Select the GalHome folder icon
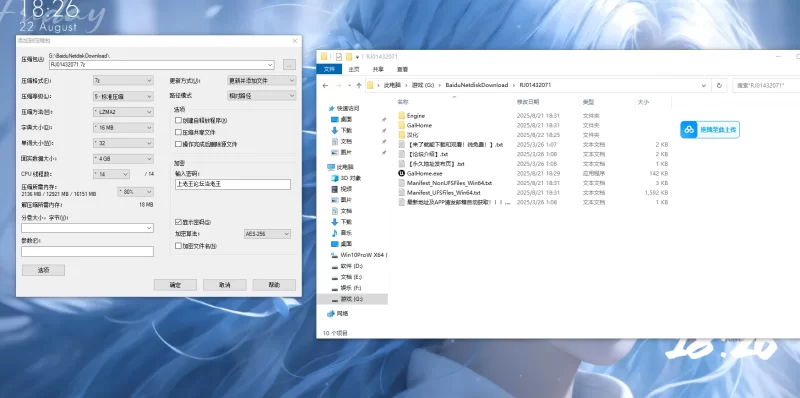800x398 pixels. coord(402,125)
